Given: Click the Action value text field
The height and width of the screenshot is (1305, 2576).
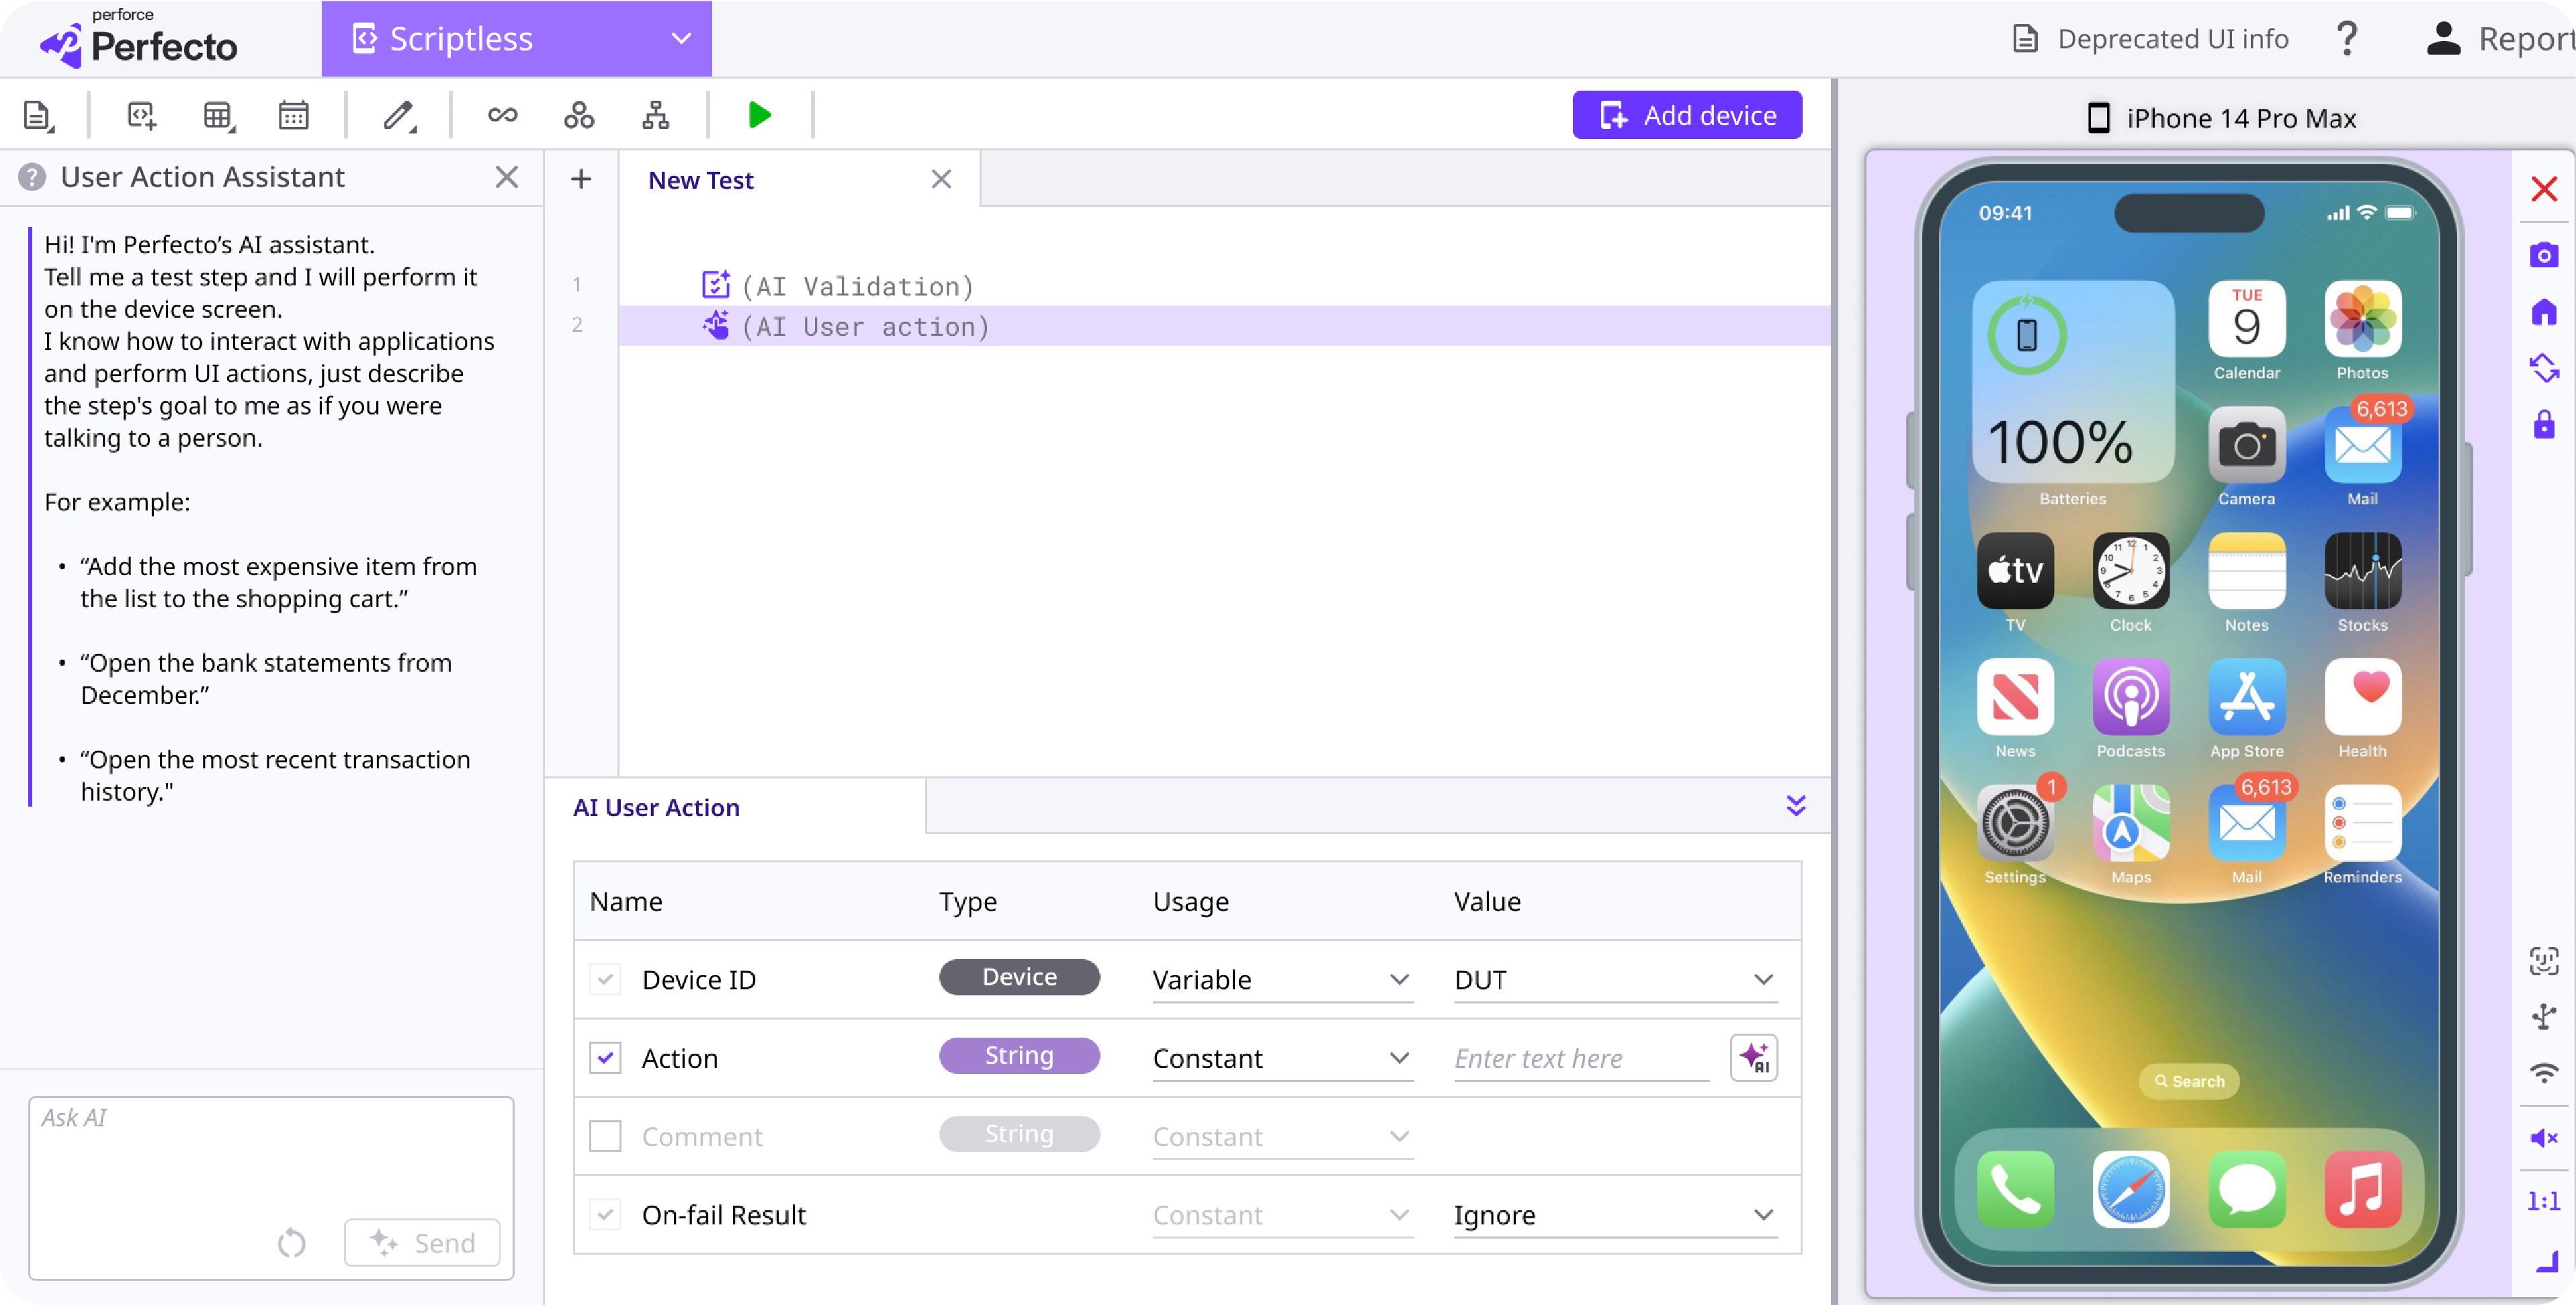Looking at the screenshot, I should click(x=1581, y=1058).
